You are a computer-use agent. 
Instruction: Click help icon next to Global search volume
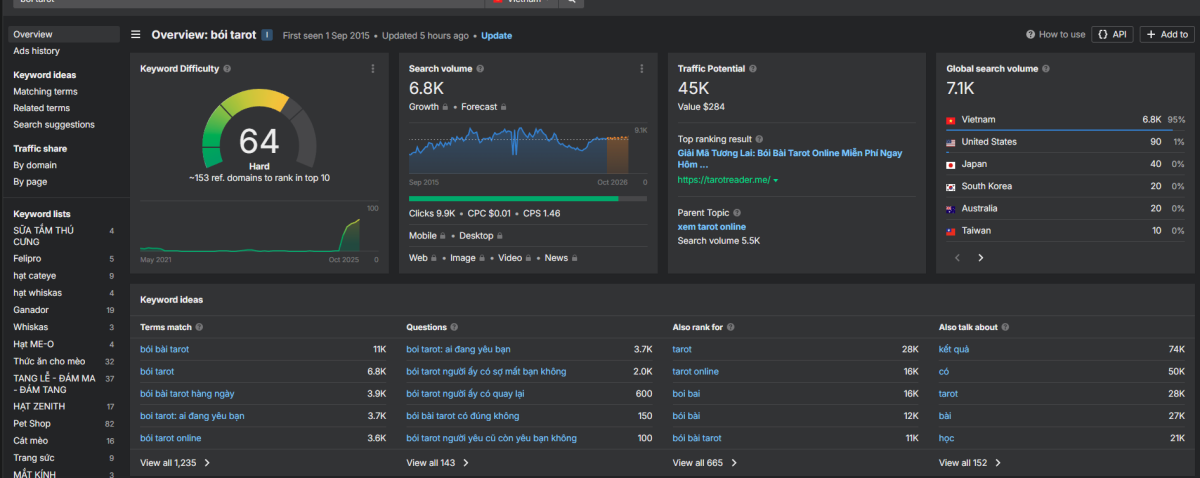(x=1046, y=69)
